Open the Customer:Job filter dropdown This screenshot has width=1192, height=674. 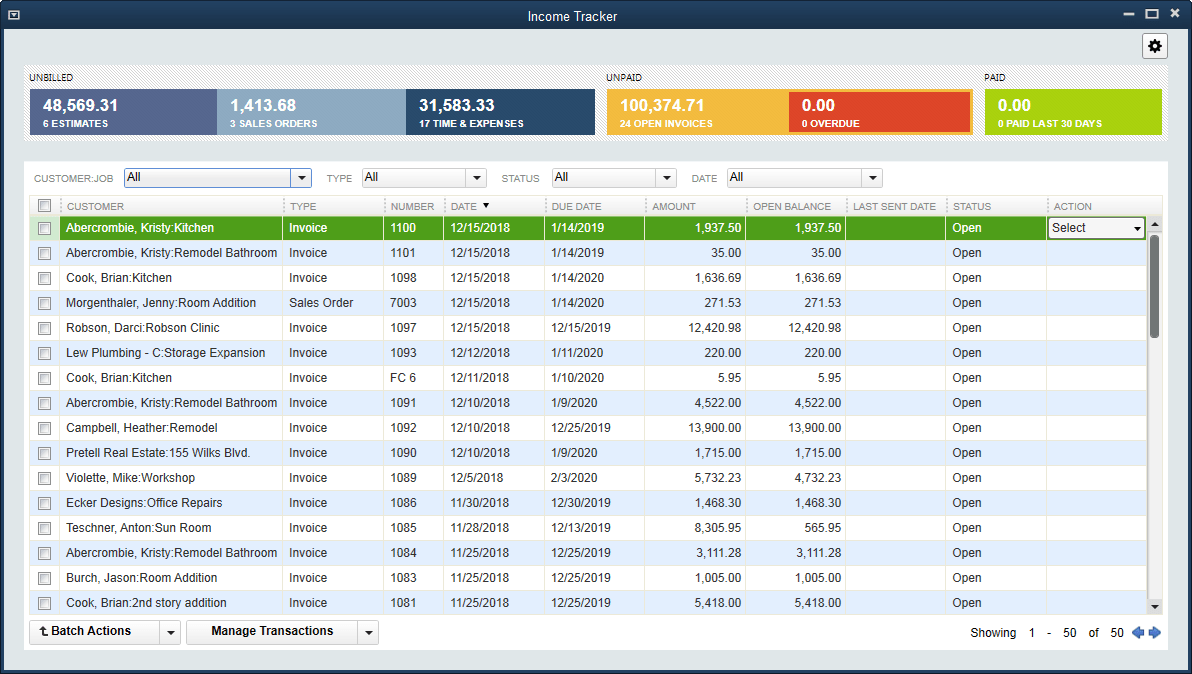301,177
